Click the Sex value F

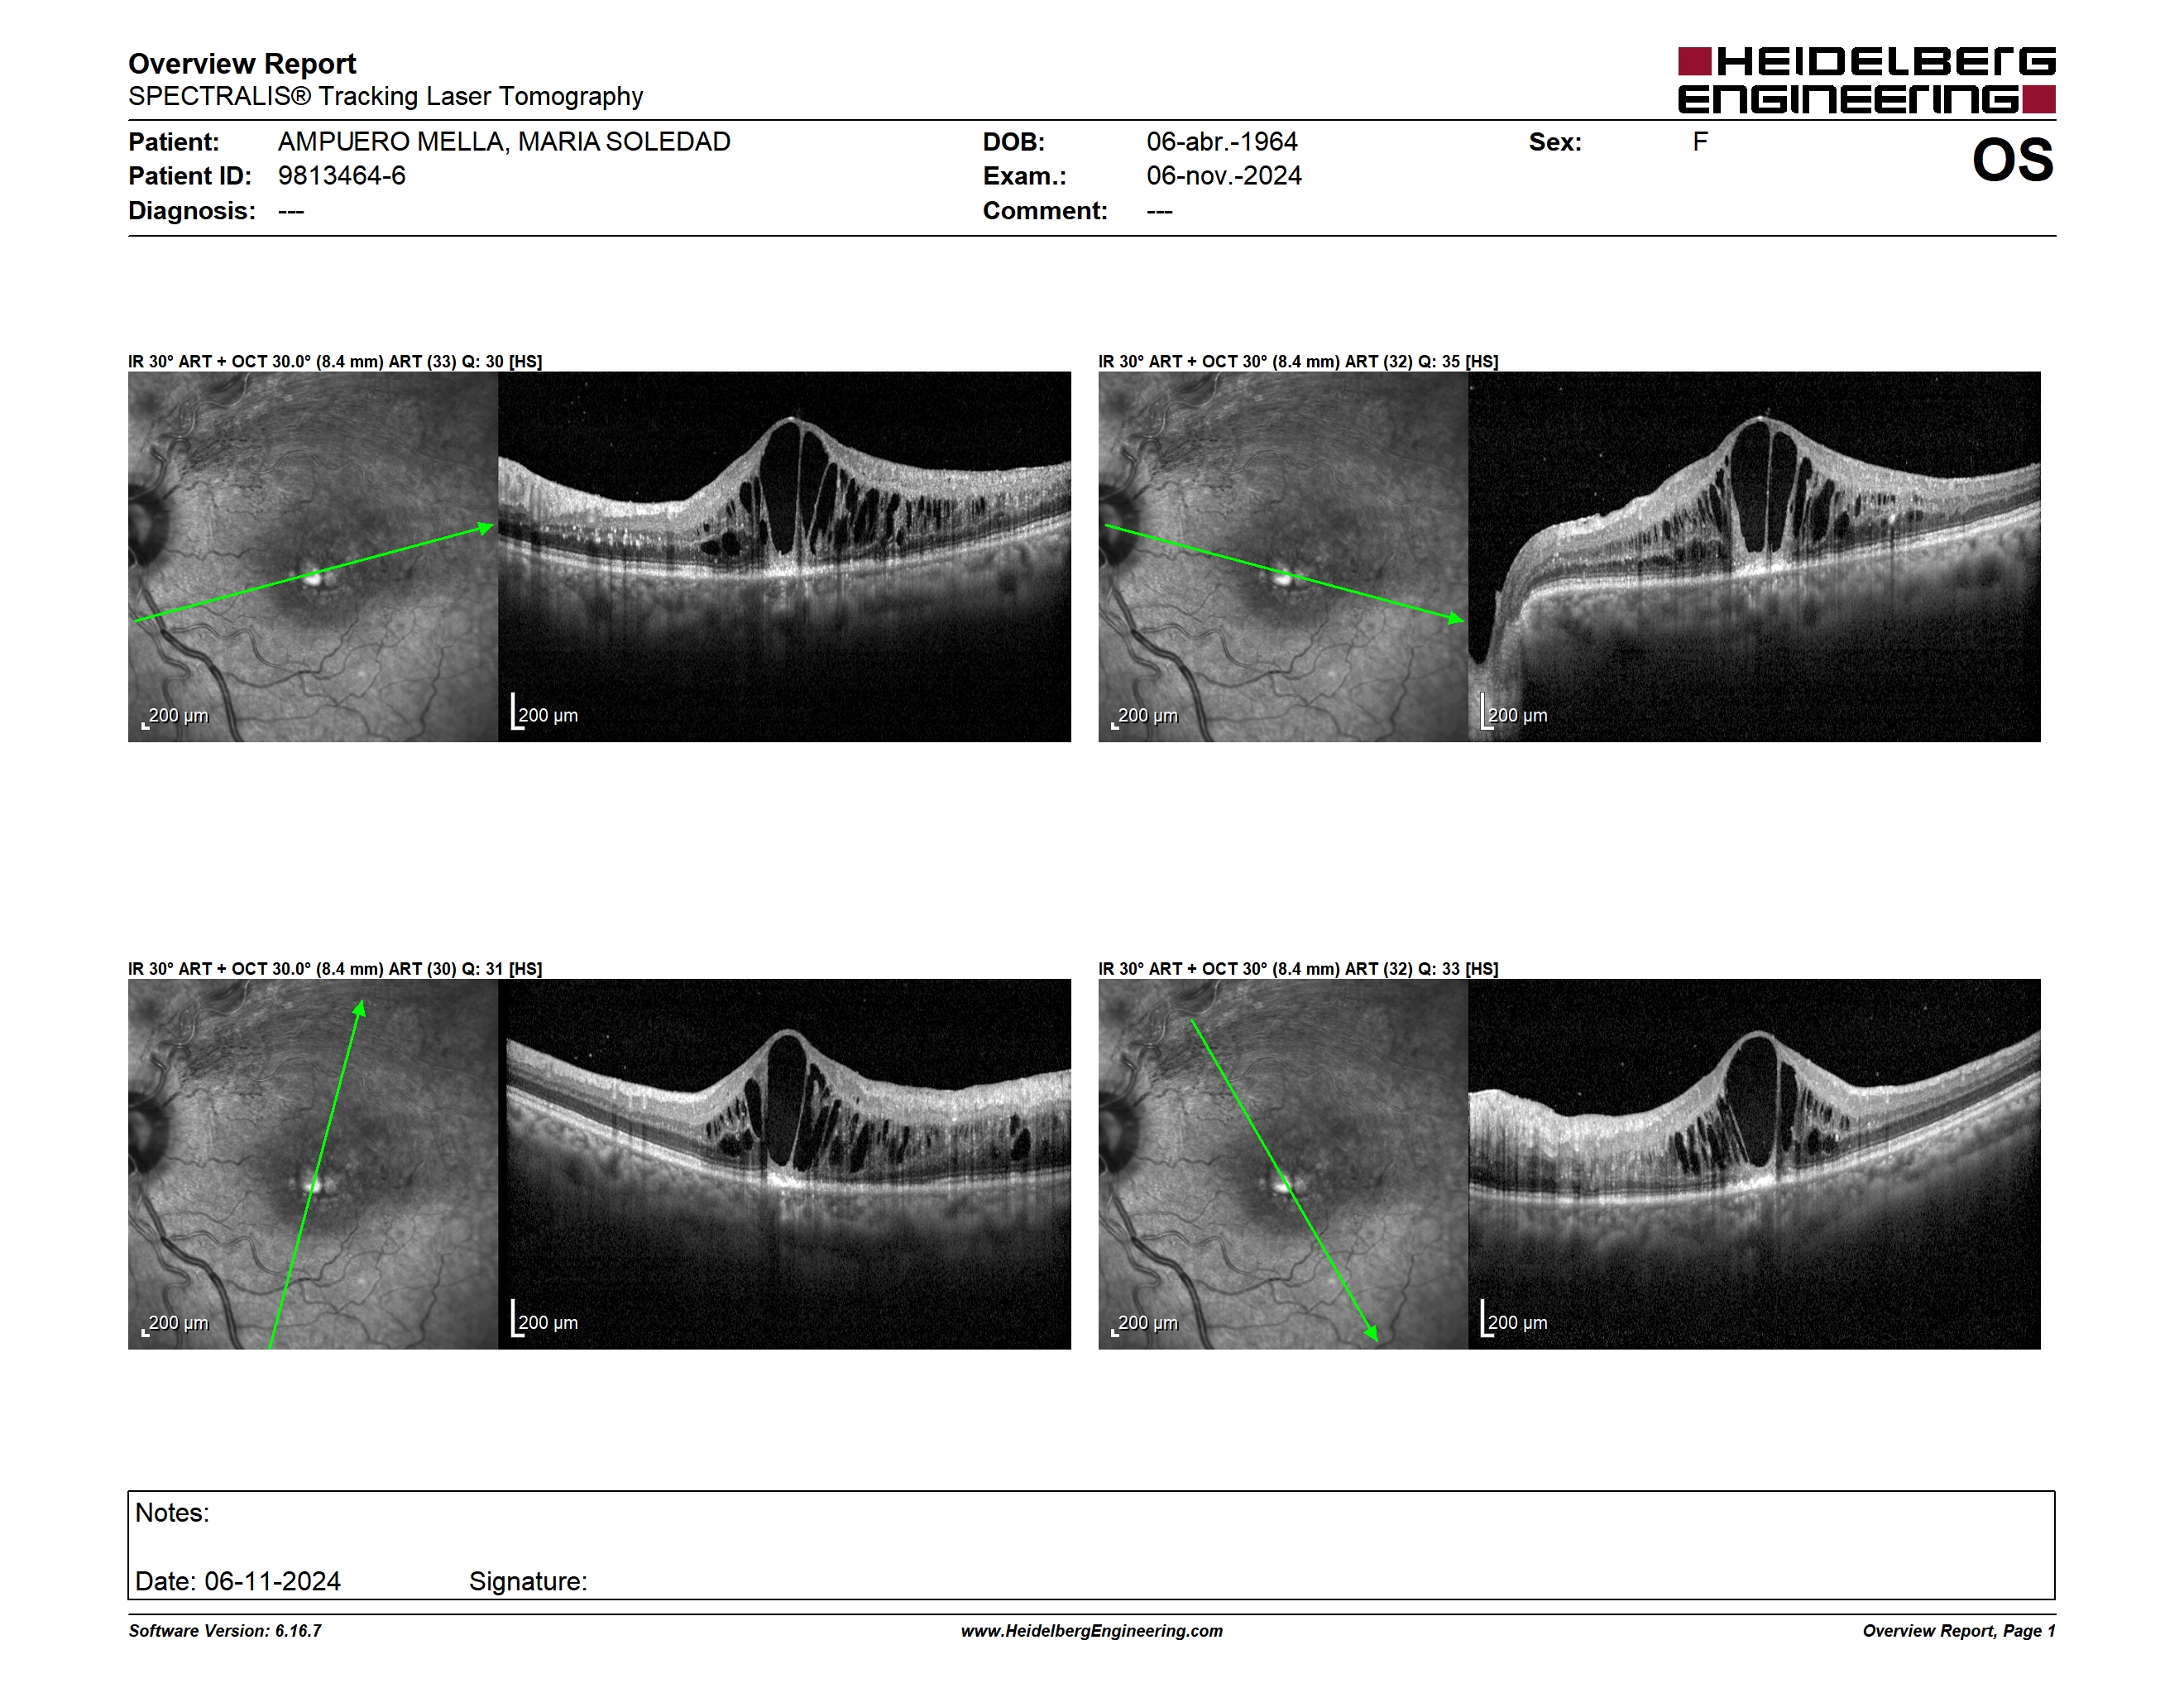pos(1700,142)
